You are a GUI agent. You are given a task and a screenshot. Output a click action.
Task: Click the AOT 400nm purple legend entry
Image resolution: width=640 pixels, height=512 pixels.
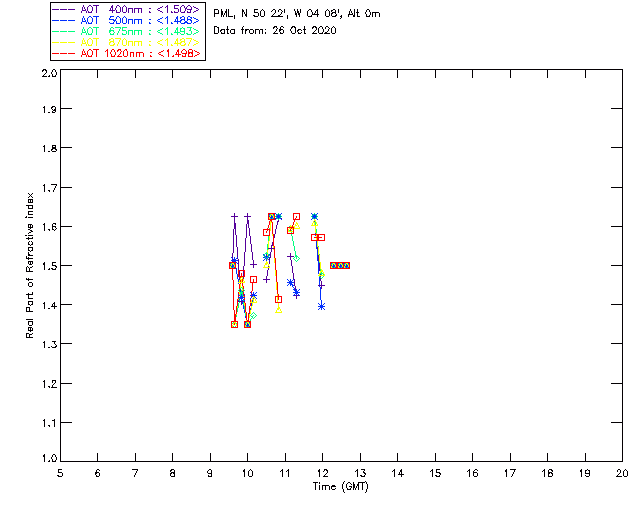126,9
